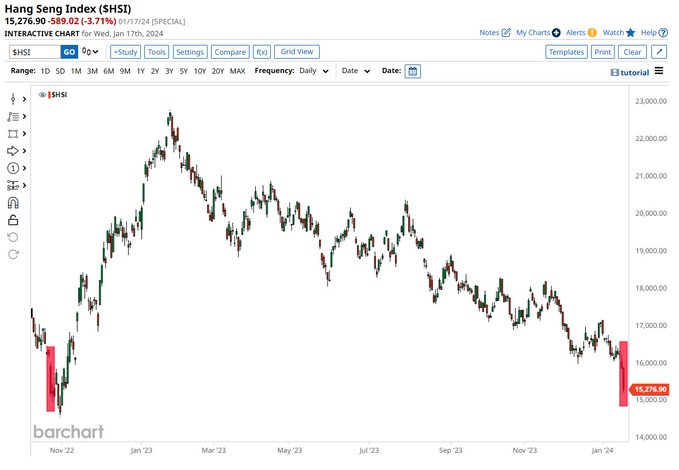Select the 3M range
Screen dimensions: 679x470
pyautogui.click(x=92, y=71)
